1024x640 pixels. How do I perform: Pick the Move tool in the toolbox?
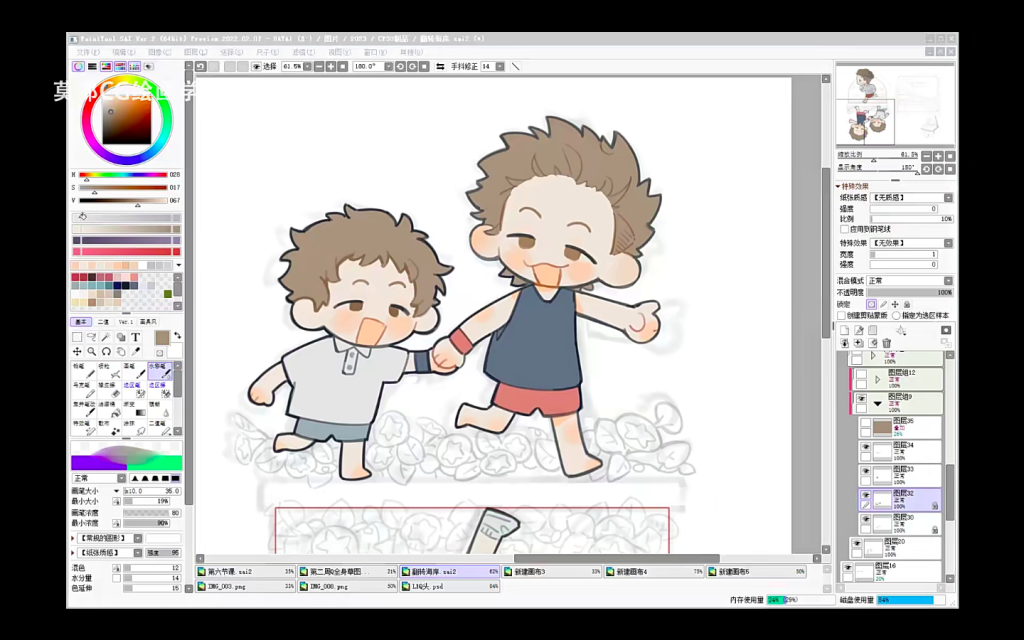[77, 352]
